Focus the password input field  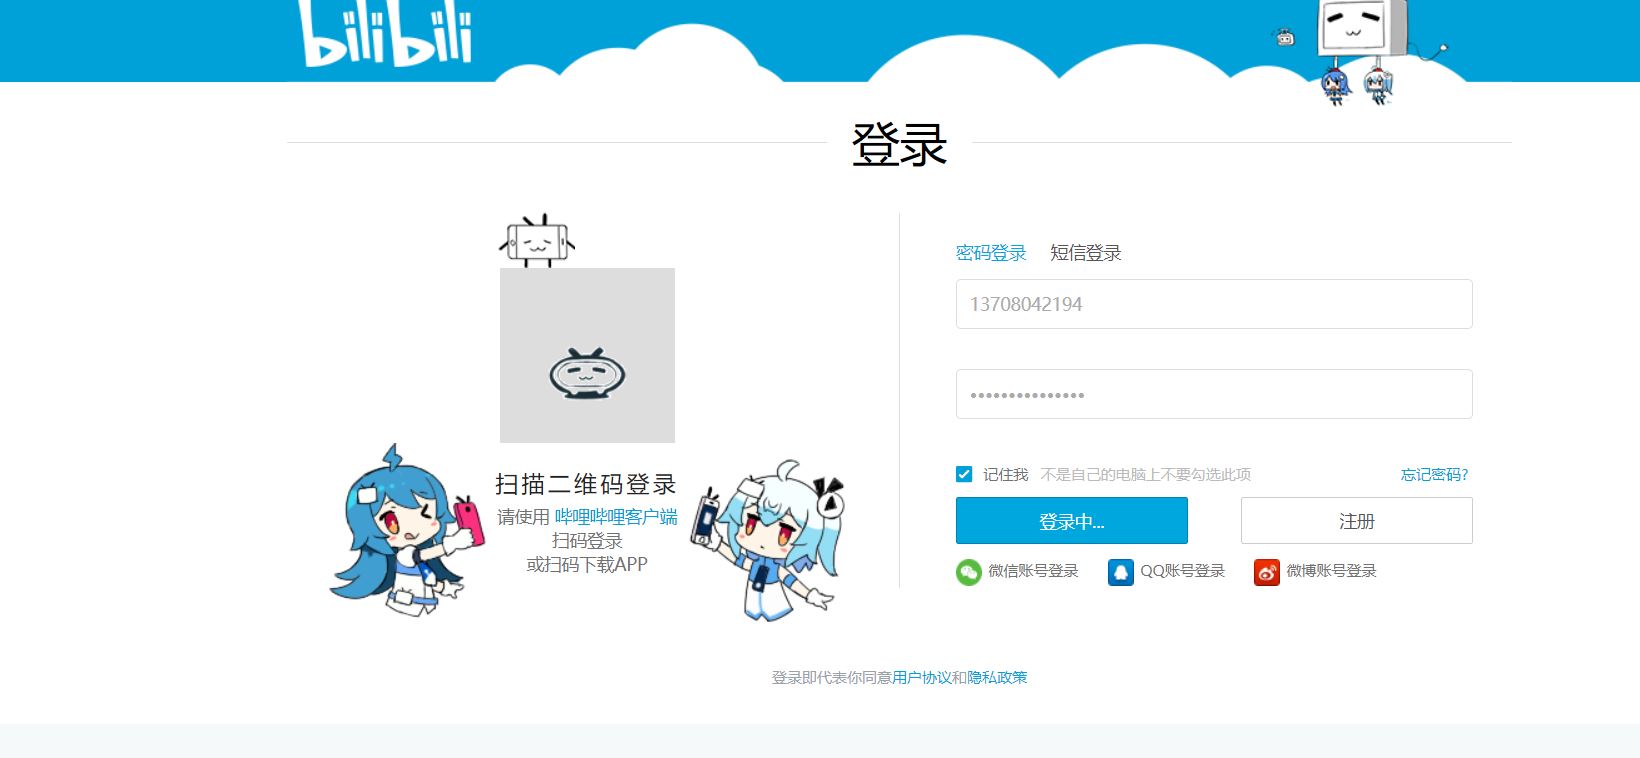[x=1214, y=394]
